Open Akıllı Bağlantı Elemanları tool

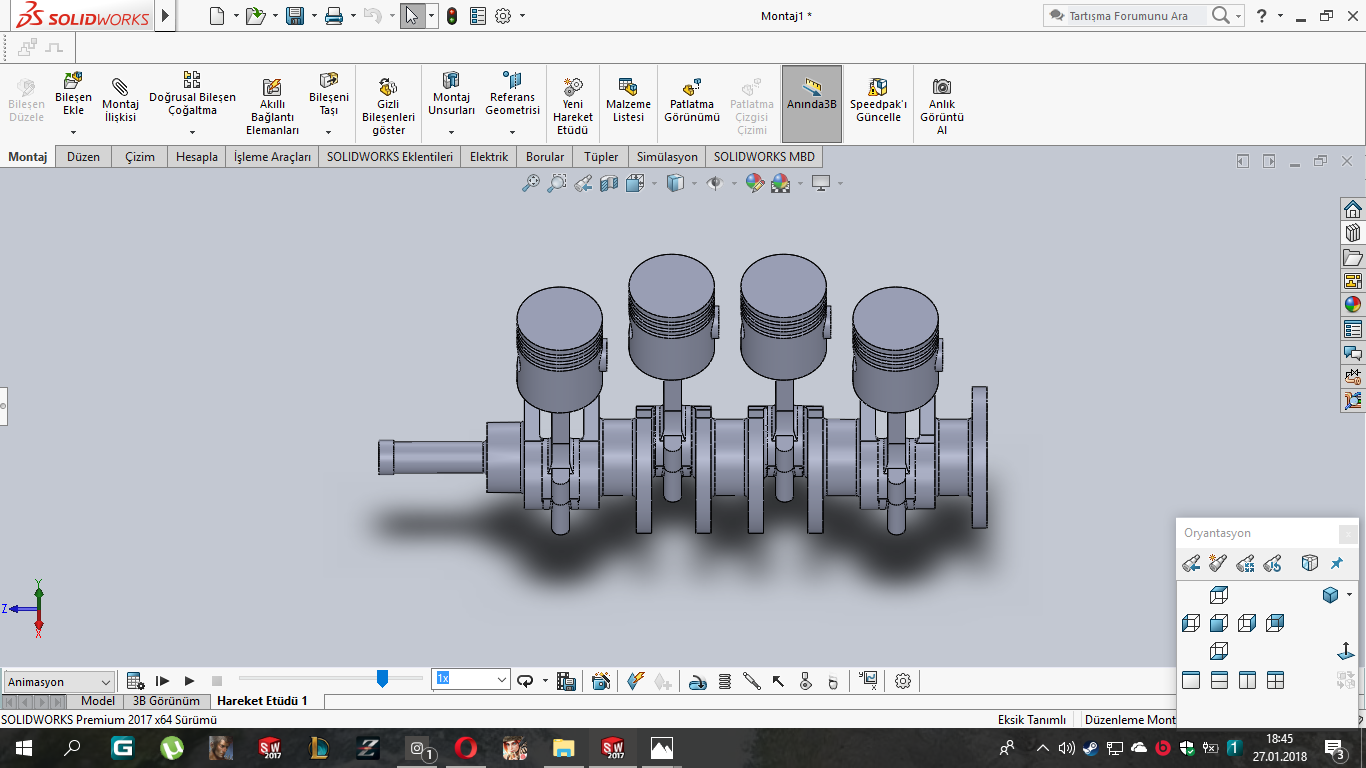272,87
